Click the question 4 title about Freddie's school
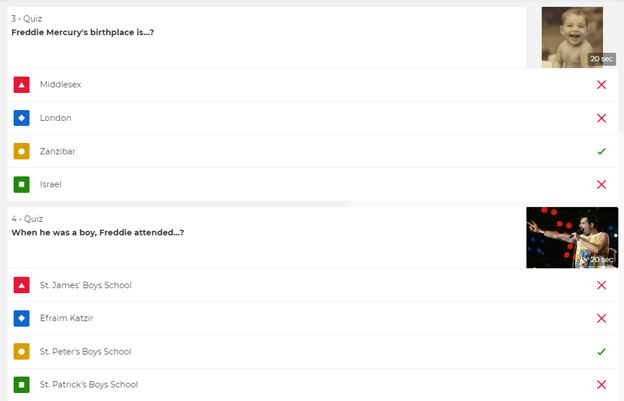The width and height of the screenshot is (624, 401). point(97,233)
